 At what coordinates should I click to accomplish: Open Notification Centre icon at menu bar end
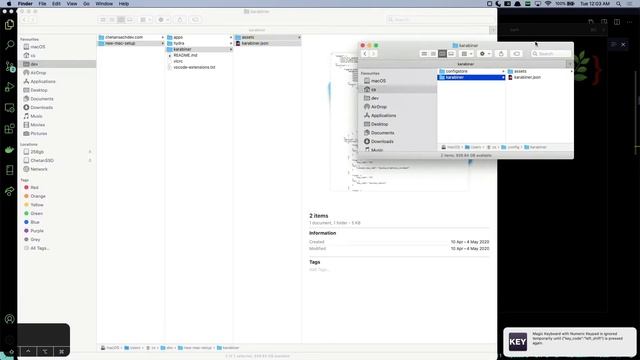(630, 4)
